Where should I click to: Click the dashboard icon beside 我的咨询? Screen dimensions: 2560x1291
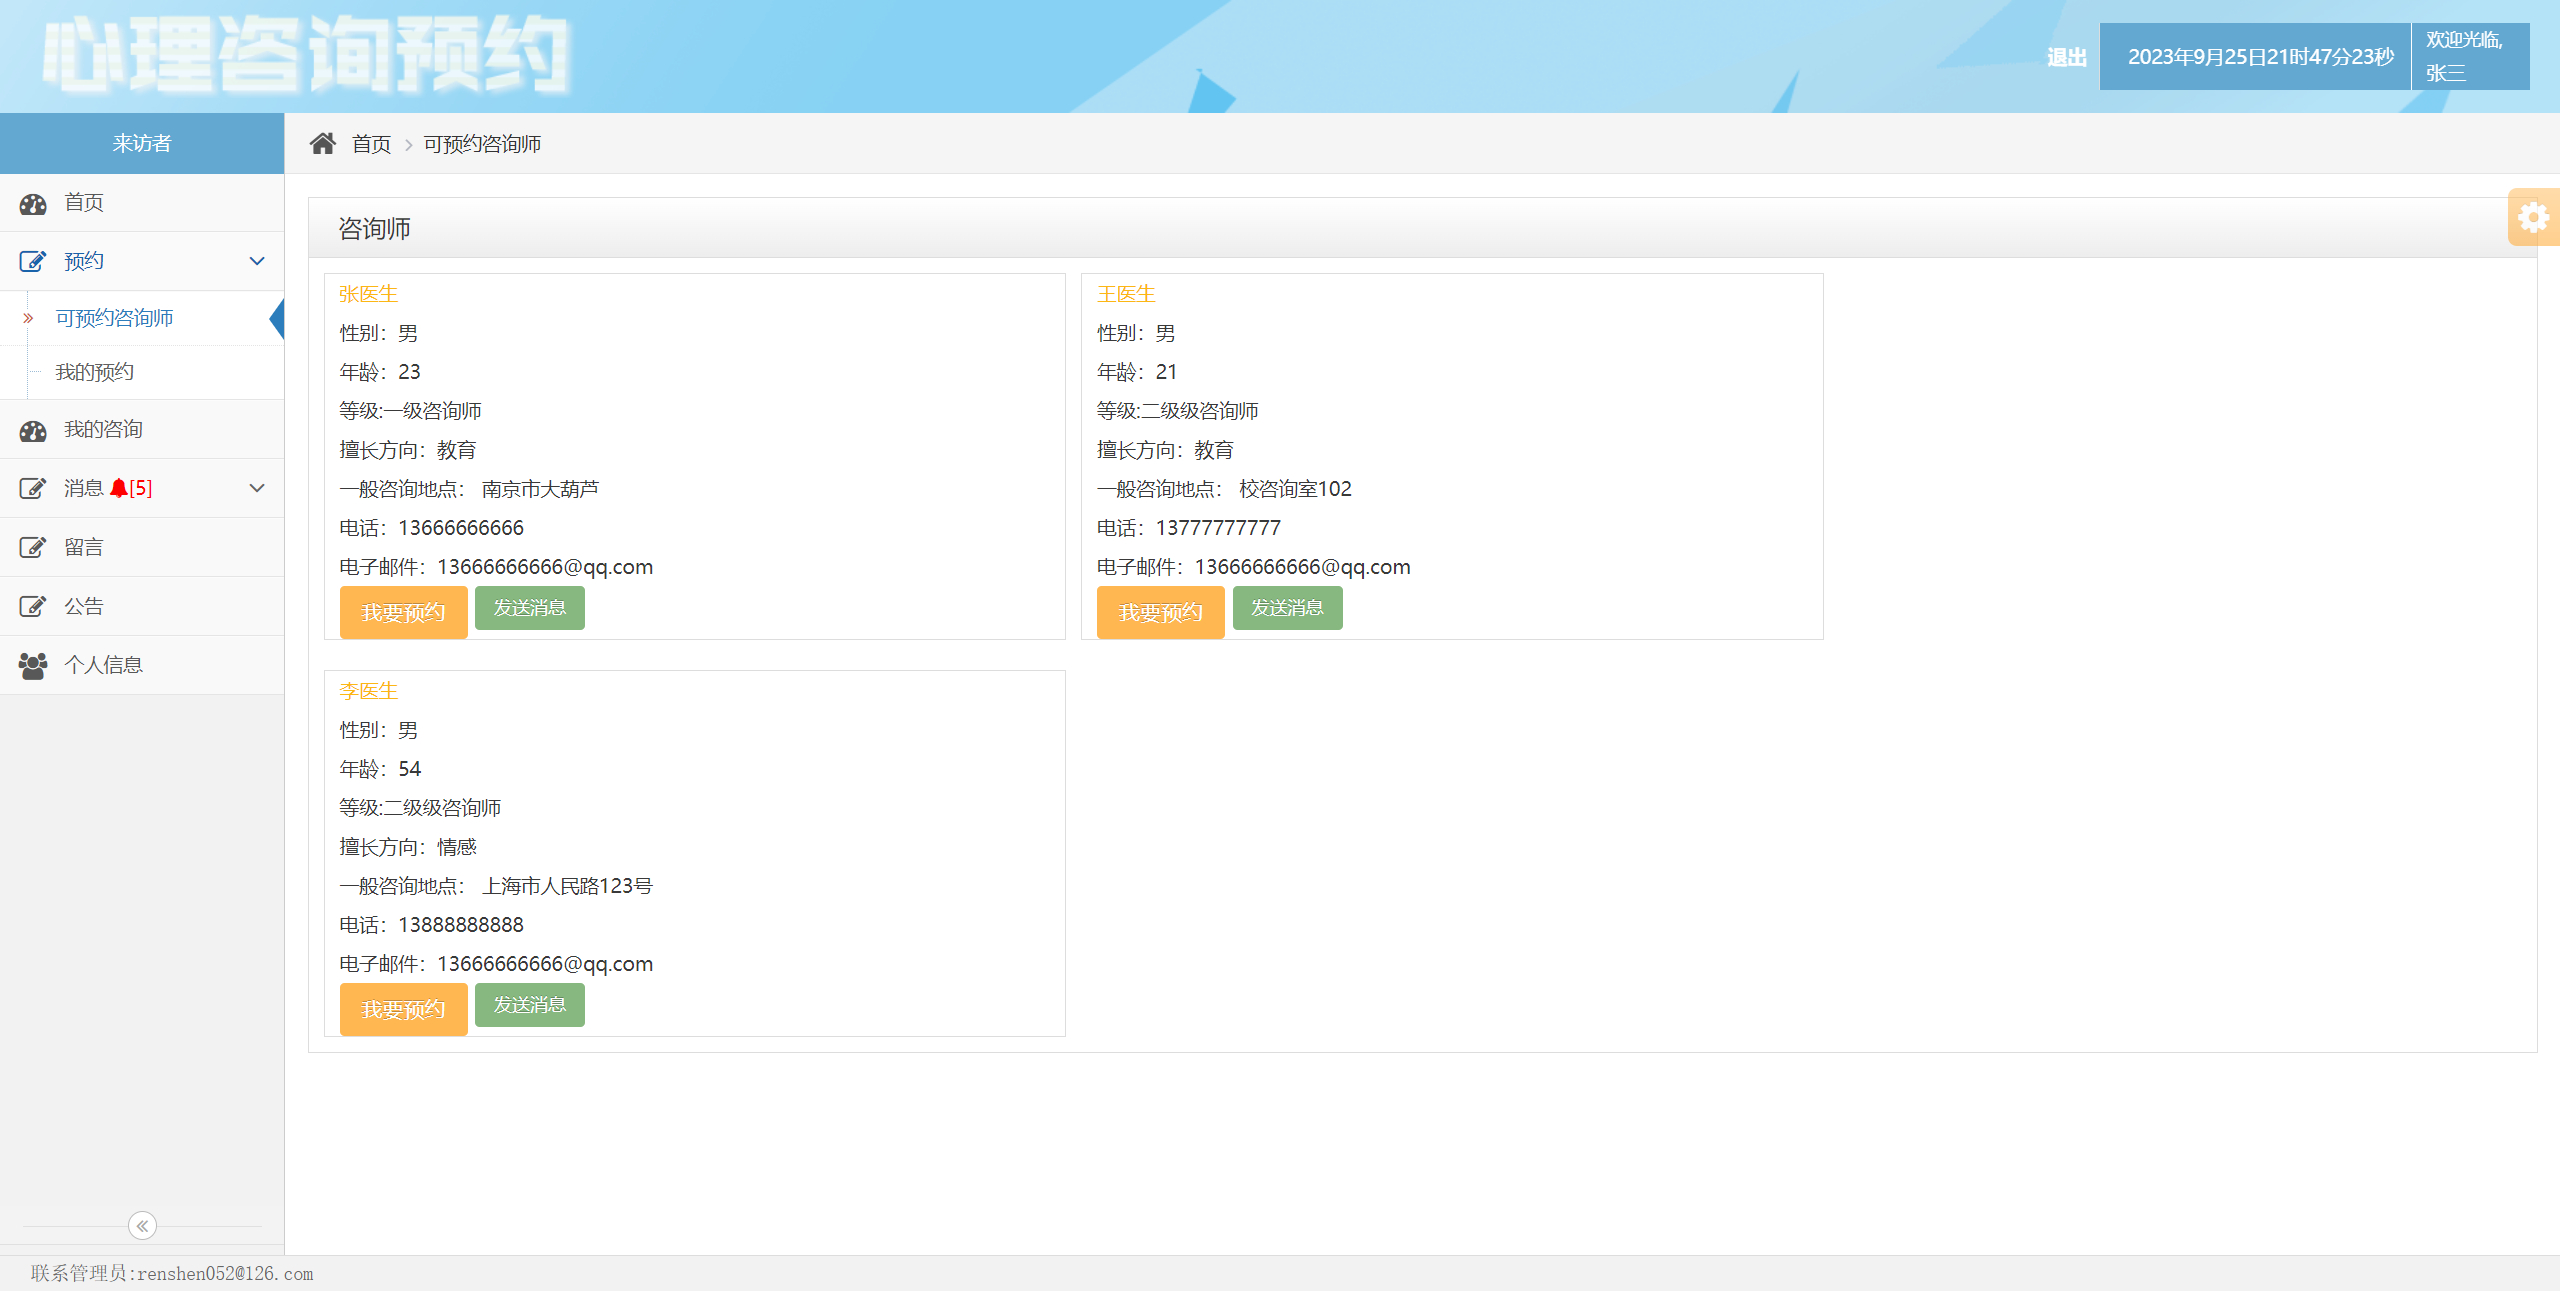(33, 431)
